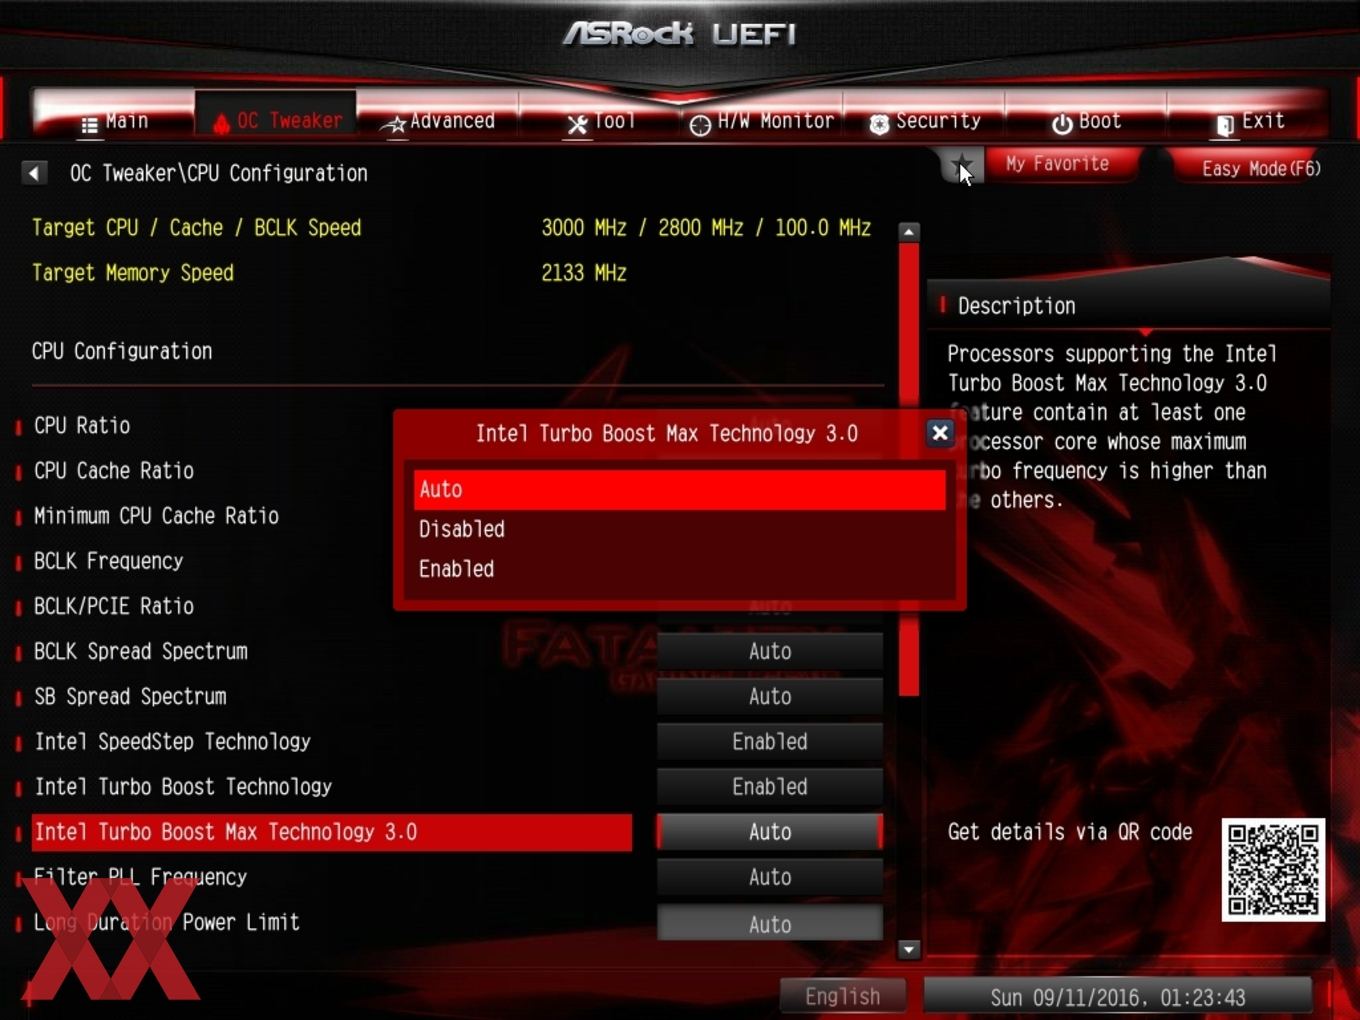The image size is (1360, 1020).
Task: Click the Get details via QR code text
Action: (x=1070, y=832)
